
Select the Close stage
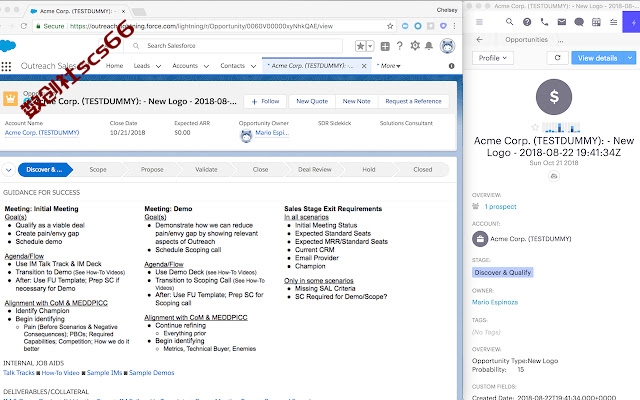coord(260,169)
